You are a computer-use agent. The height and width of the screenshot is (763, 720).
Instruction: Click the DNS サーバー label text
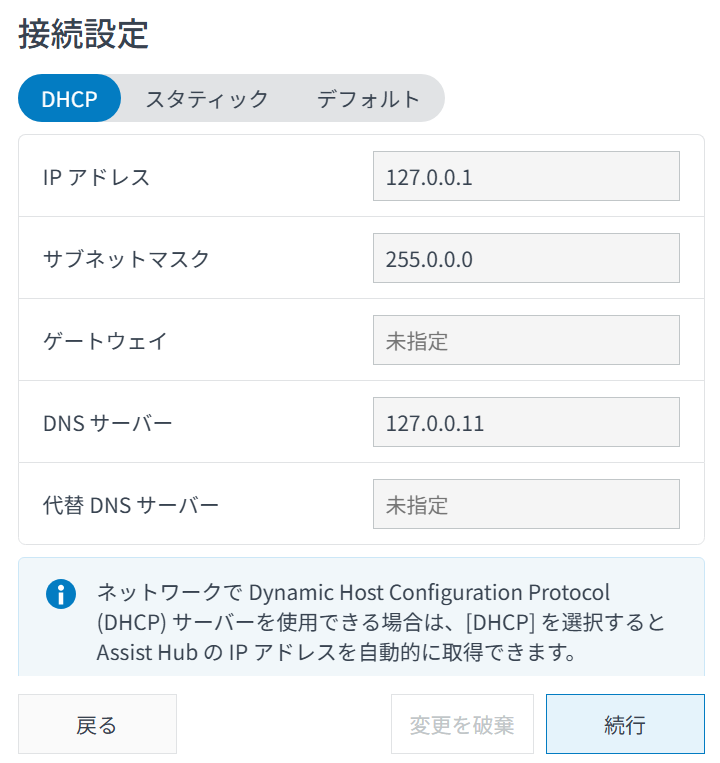[108, 424]
